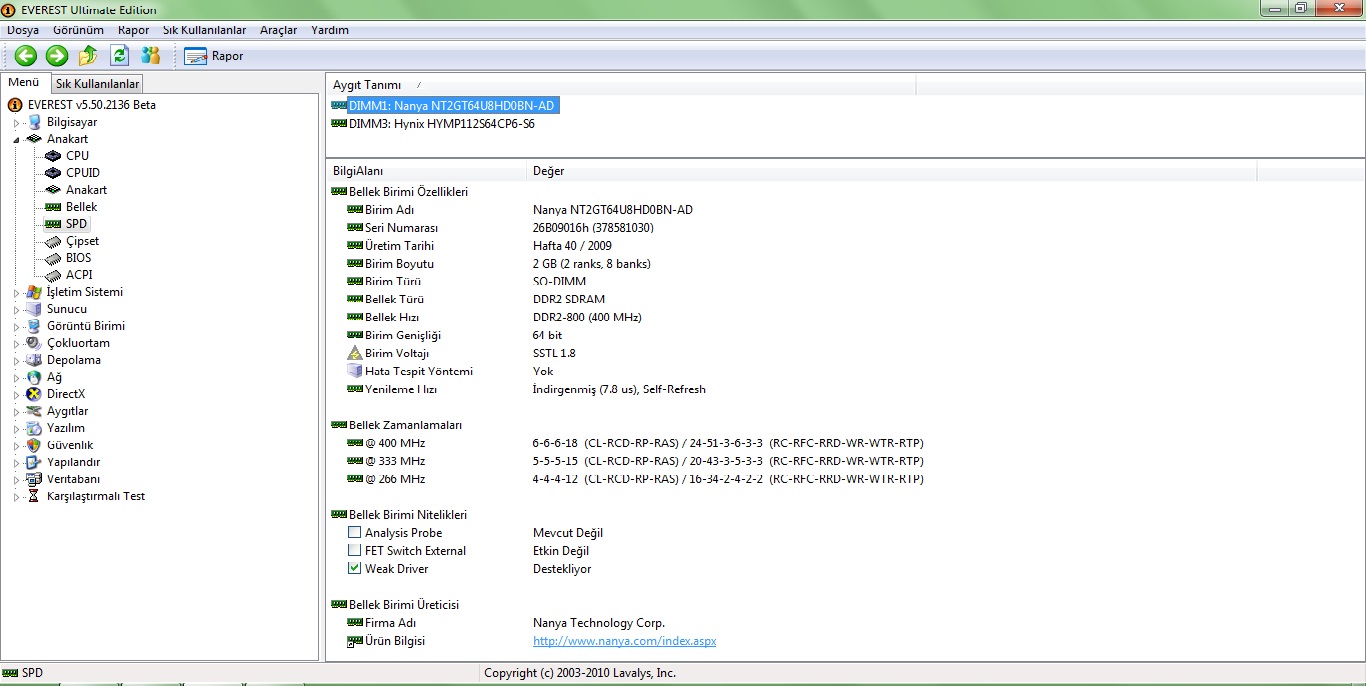Click the DirectX icon in the tree
The width and height of the screenshot is (1366, 686).
[34, 394]
